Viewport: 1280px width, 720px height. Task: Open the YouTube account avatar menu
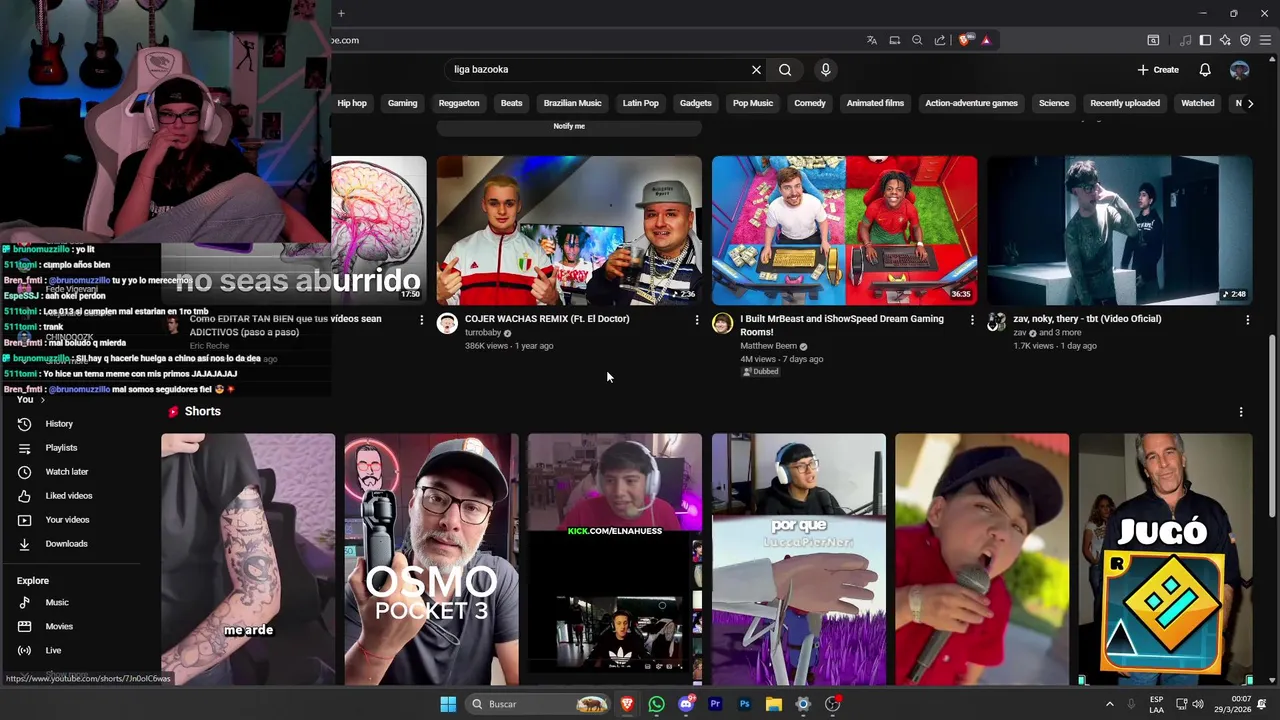point(1239,70)
